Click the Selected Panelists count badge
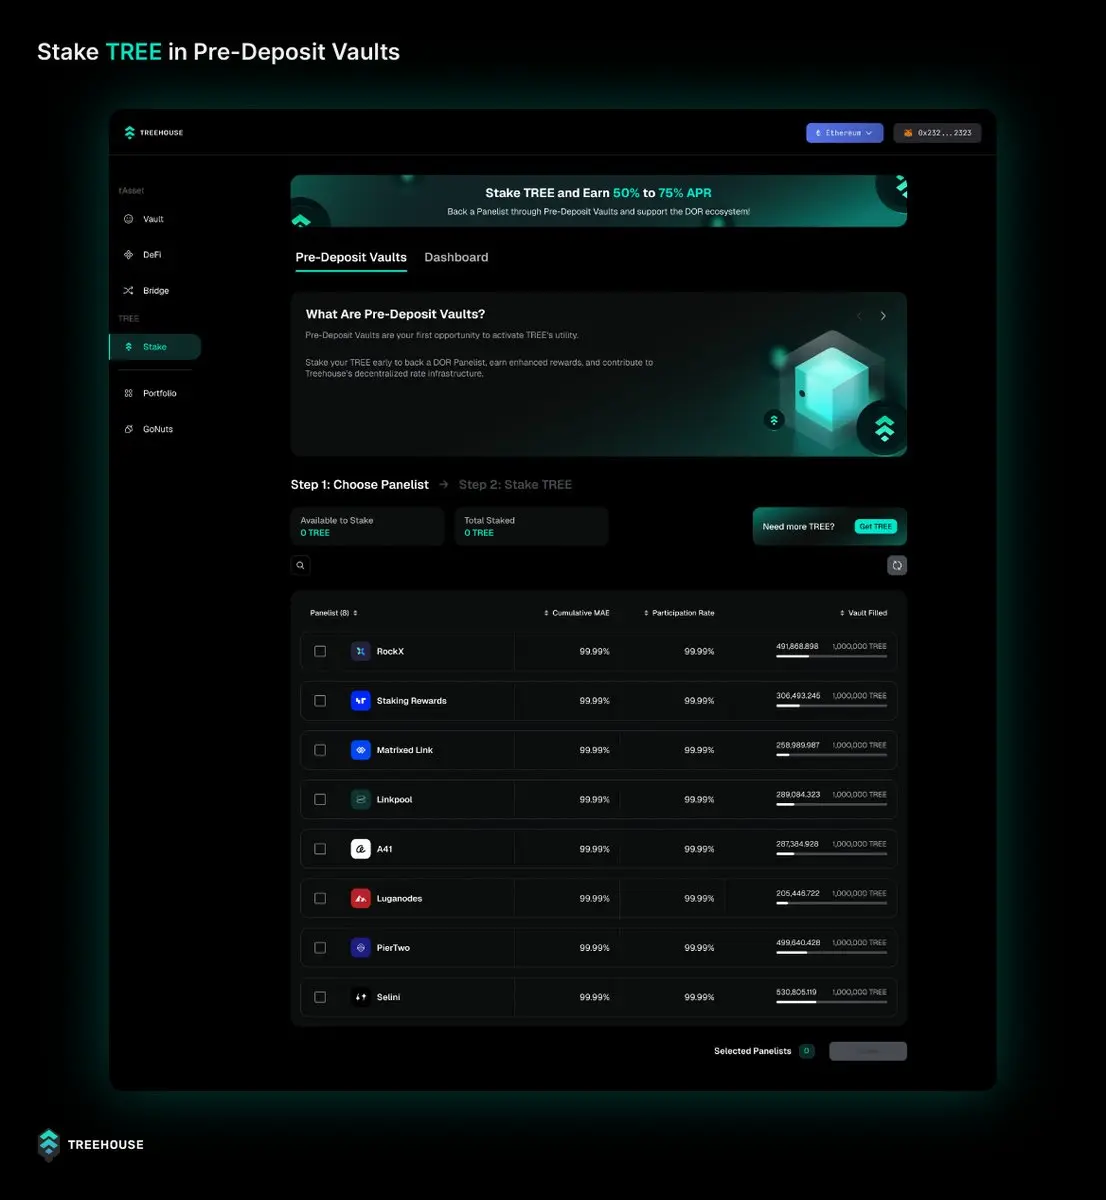The width and height of the screenshot is (1106, 1200). tap(807, 1051)
